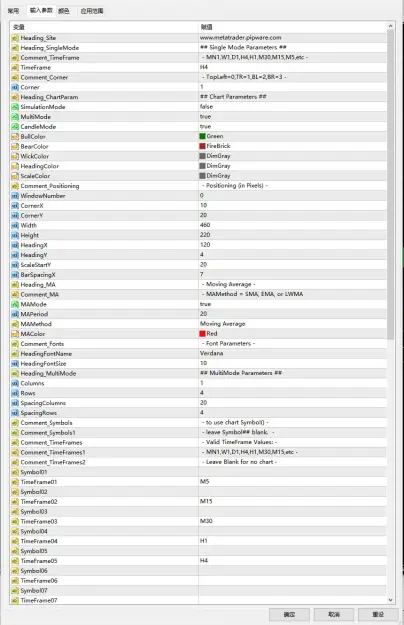Select the TimeFrame value H4
This screenshot has height=625, width=404.
(x=204, y=67)
